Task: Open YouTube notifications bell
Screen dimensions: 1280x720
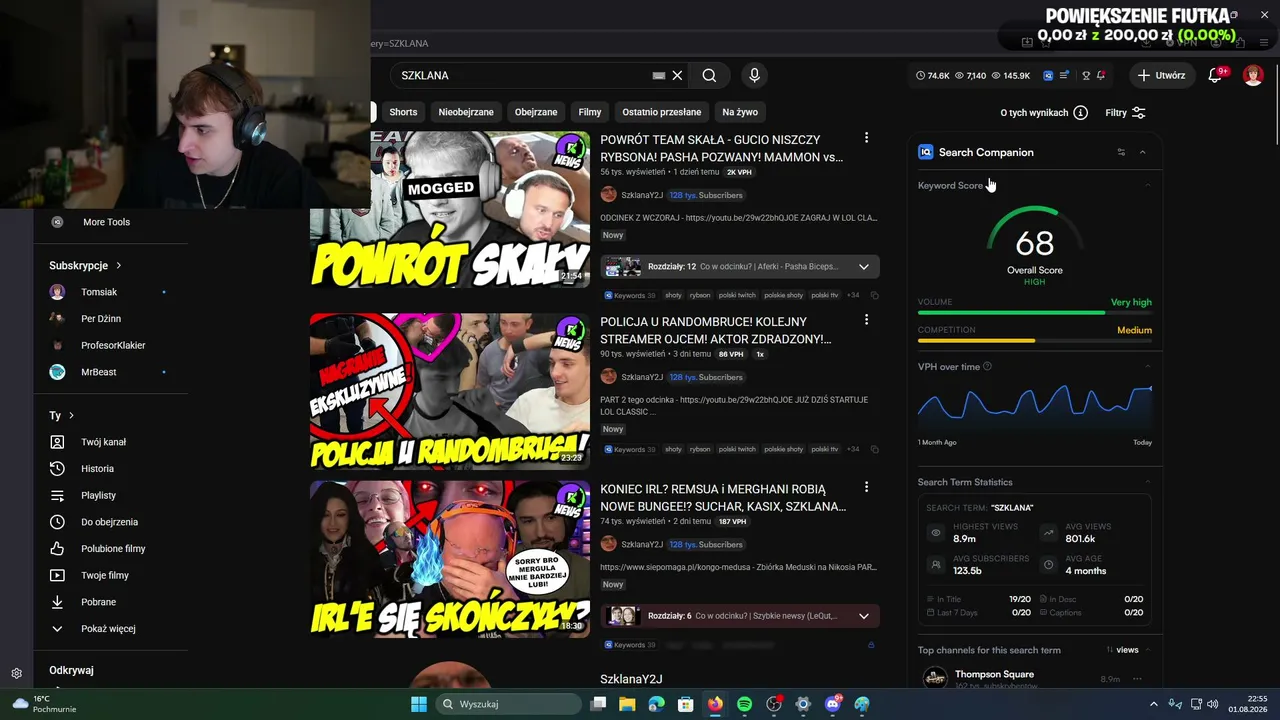Action: click(x=1215, y=75)
